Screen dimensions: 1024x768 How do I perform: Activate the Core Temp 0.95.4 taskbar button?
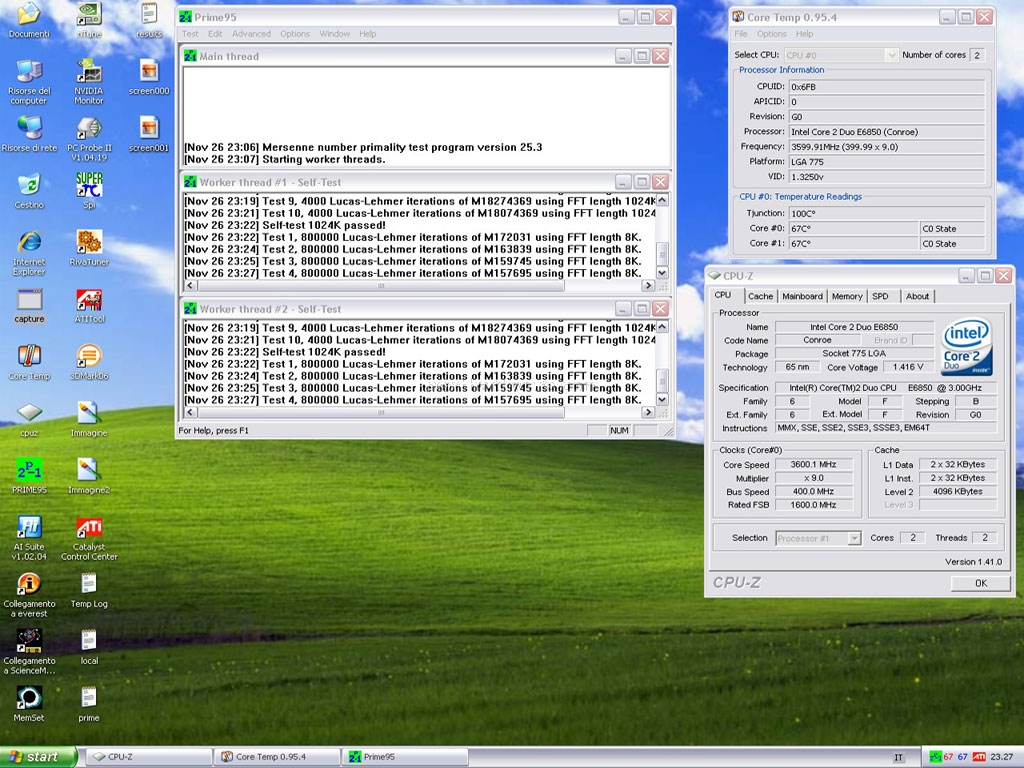tap(277, 757)
